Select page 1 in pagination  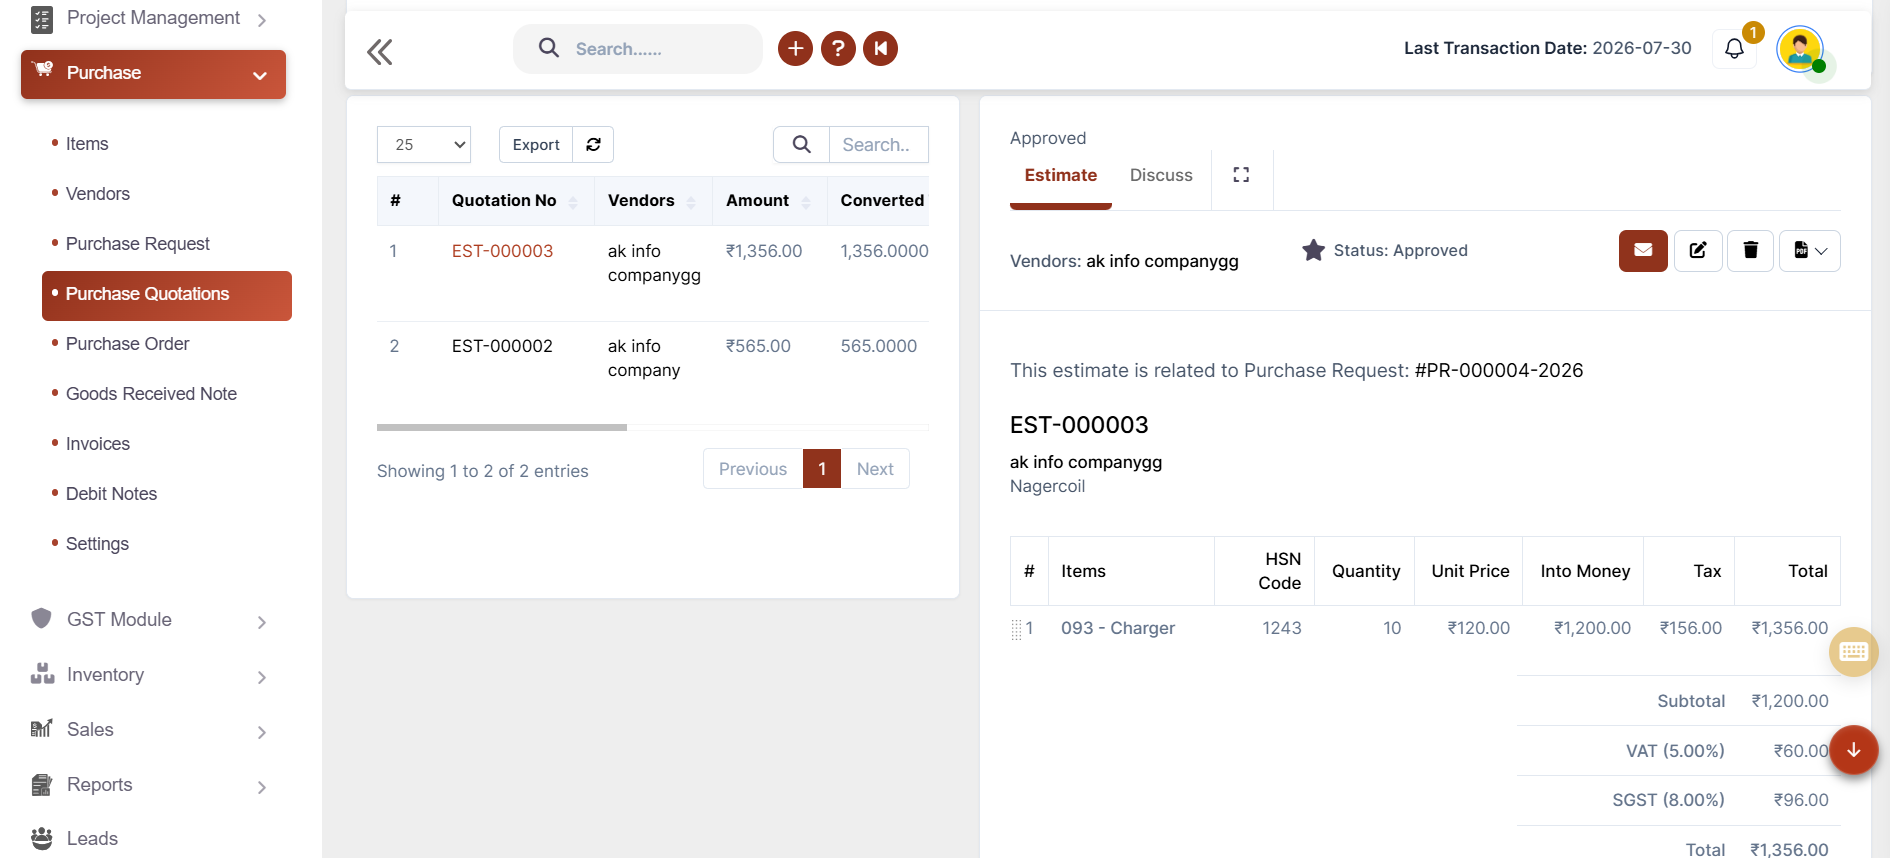822,469
